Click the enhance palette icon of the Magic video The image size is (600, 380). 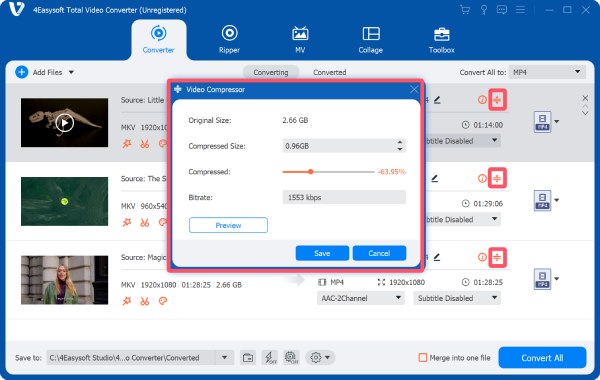[163, 301]
